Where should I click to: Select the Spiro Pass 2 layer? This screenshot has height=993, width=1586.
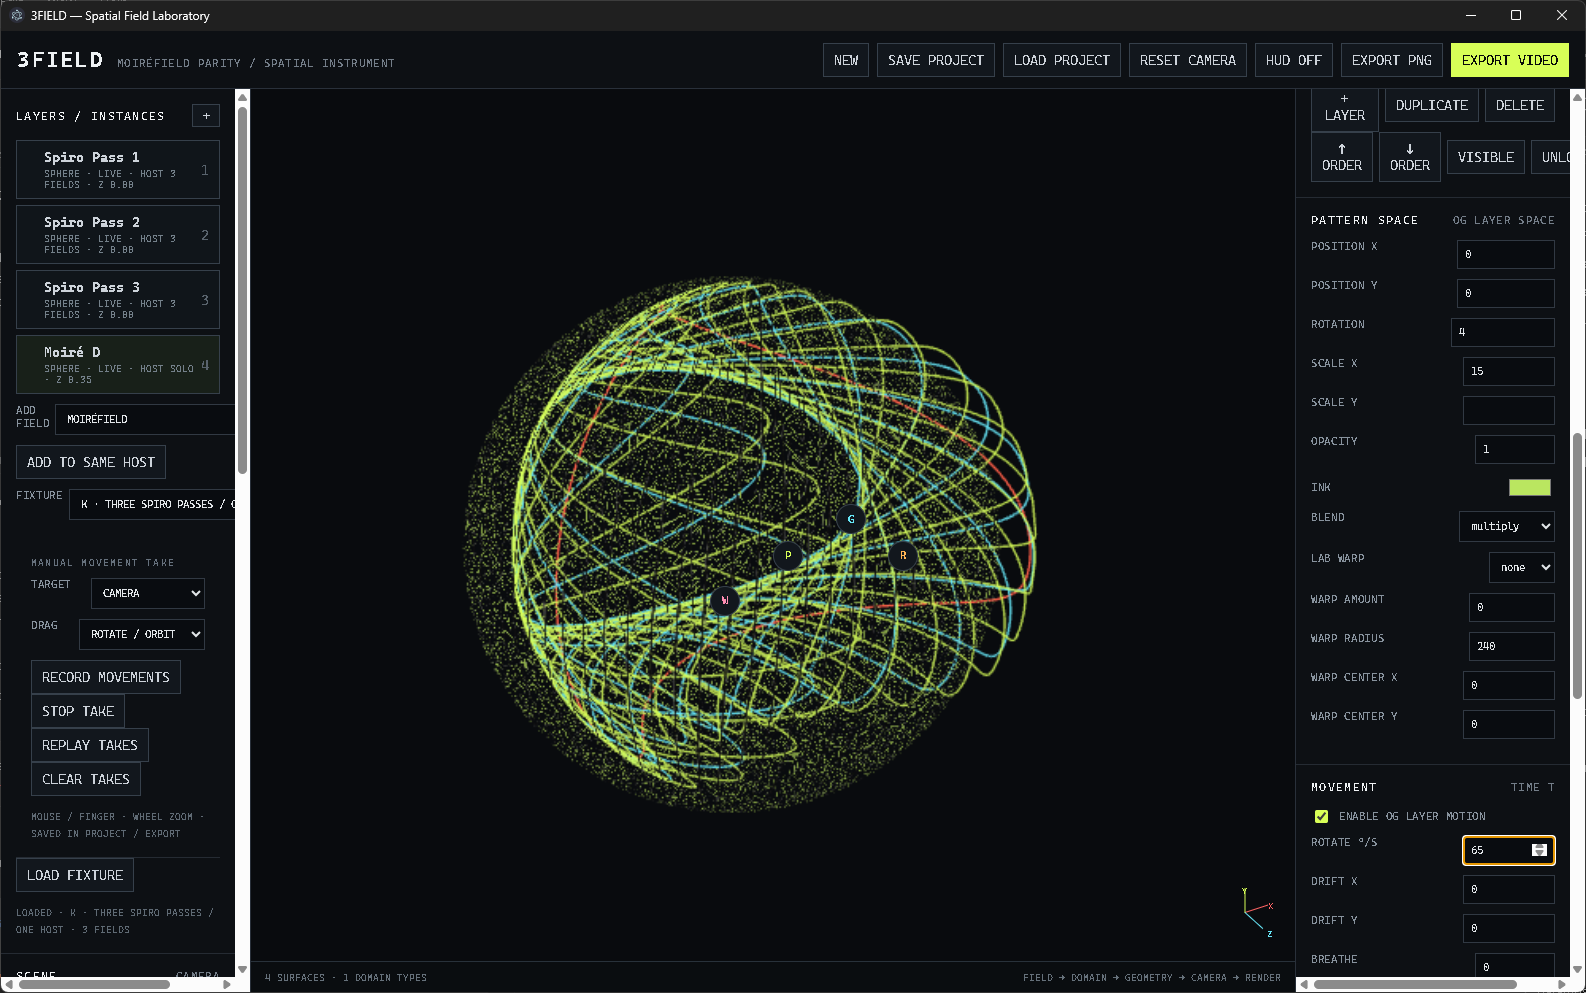click(118, 234)
